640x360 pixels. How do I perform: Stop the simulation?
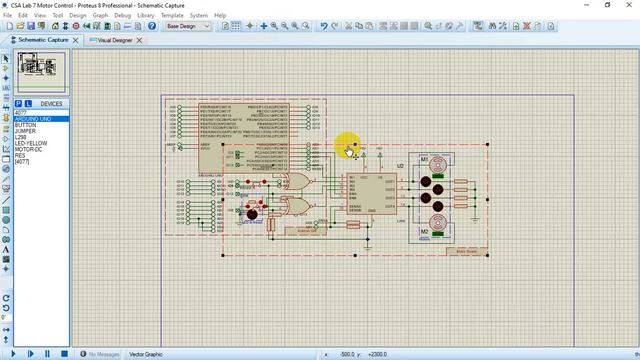64,354
